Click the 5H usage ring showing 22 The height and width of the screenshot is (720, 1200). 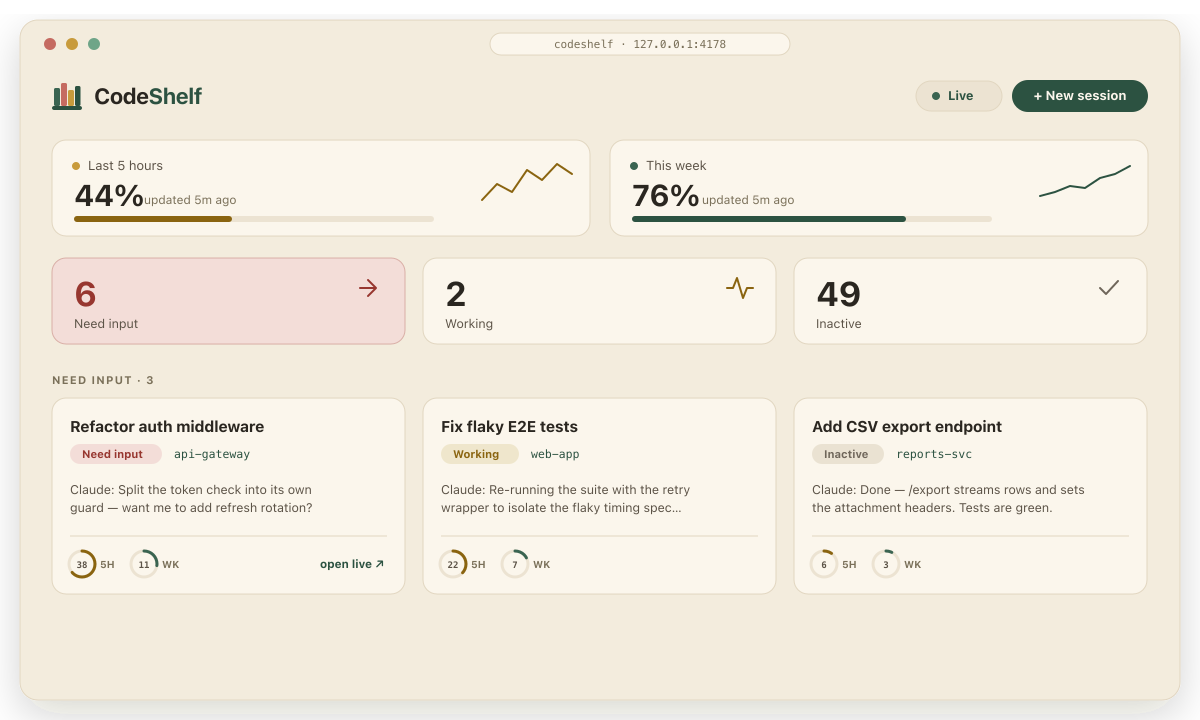tap(453, 564)
